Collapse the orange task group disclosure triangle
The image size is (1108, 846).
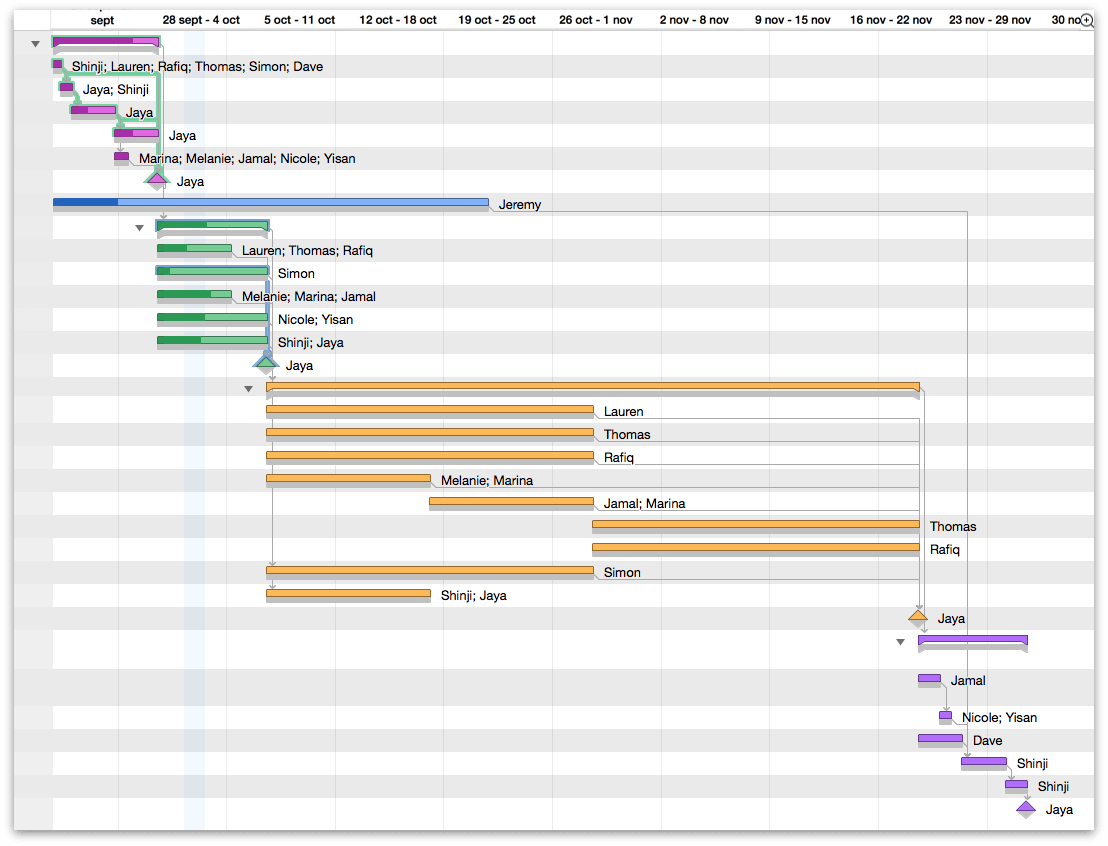(x=248, y=388)
